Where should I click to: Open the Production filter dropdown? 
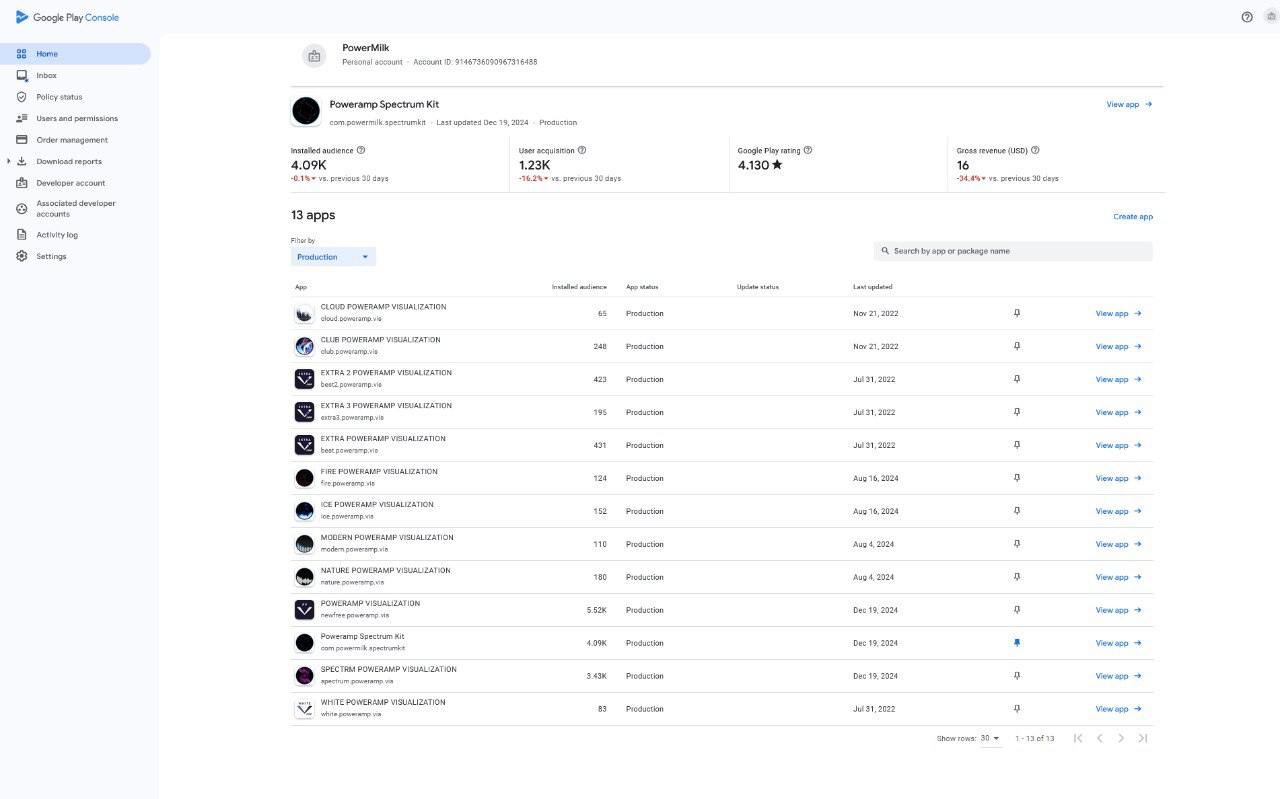pos(333,257)
